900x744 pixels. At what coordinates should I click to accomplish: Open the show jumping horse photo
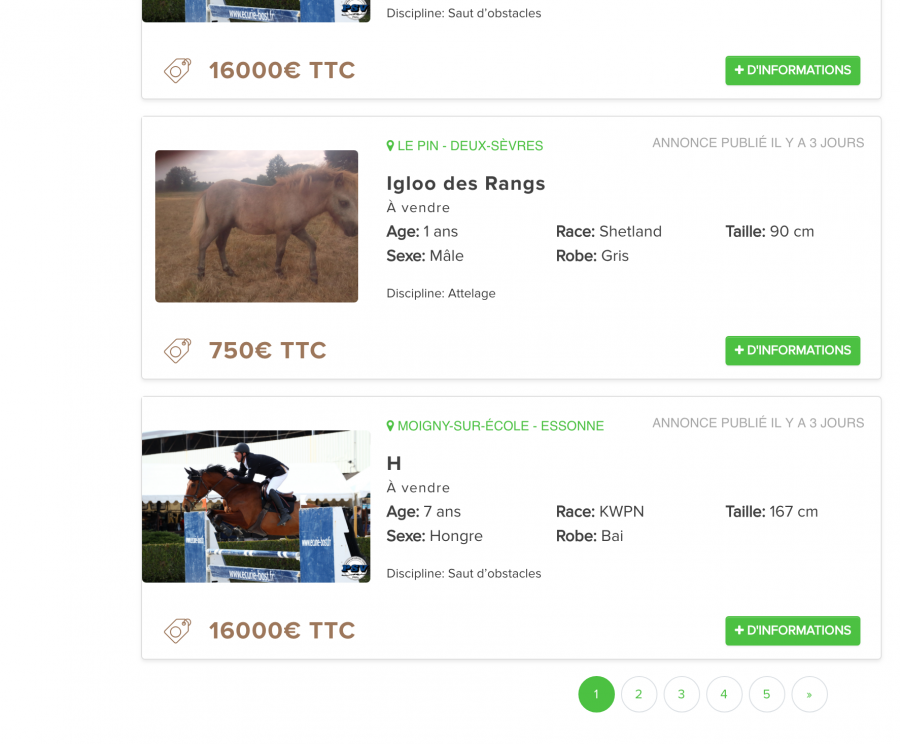(x=256, y=506)
